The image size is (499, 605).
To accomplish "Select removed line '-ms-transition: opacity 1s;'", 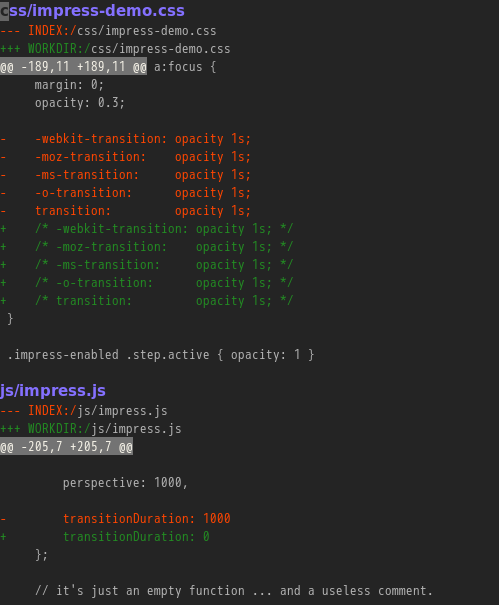I will (x=126, y=175).
